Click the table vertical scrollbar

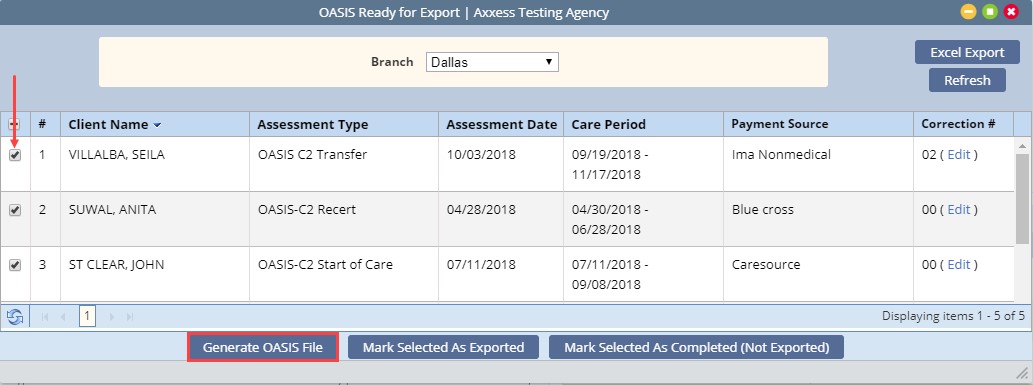pyautogui.click(x=1022, y=198)
